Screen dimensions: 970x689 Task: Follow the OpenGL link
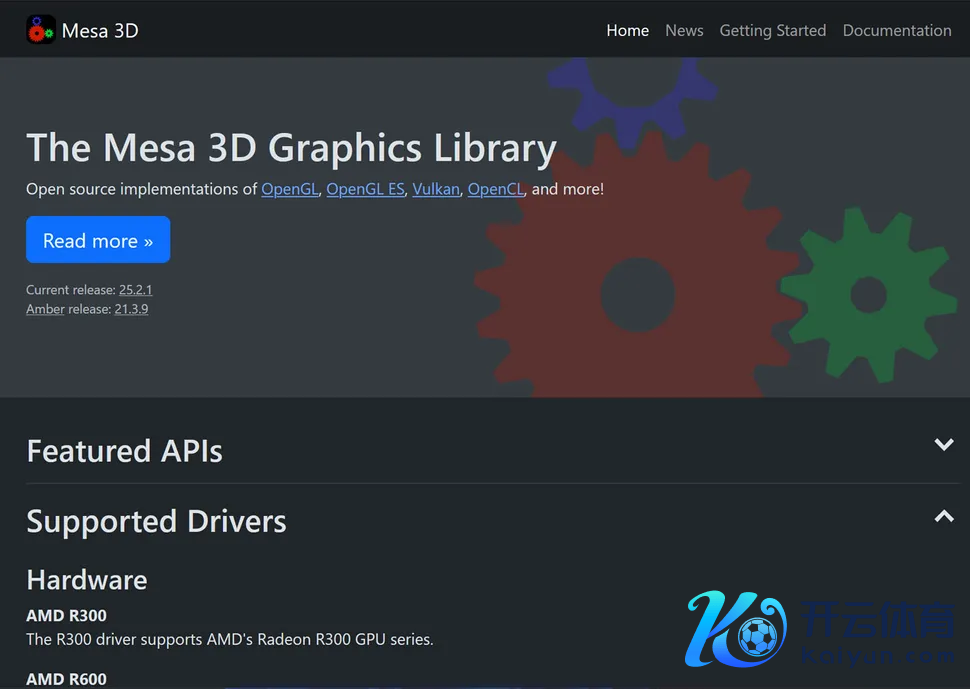click(289, 189)
